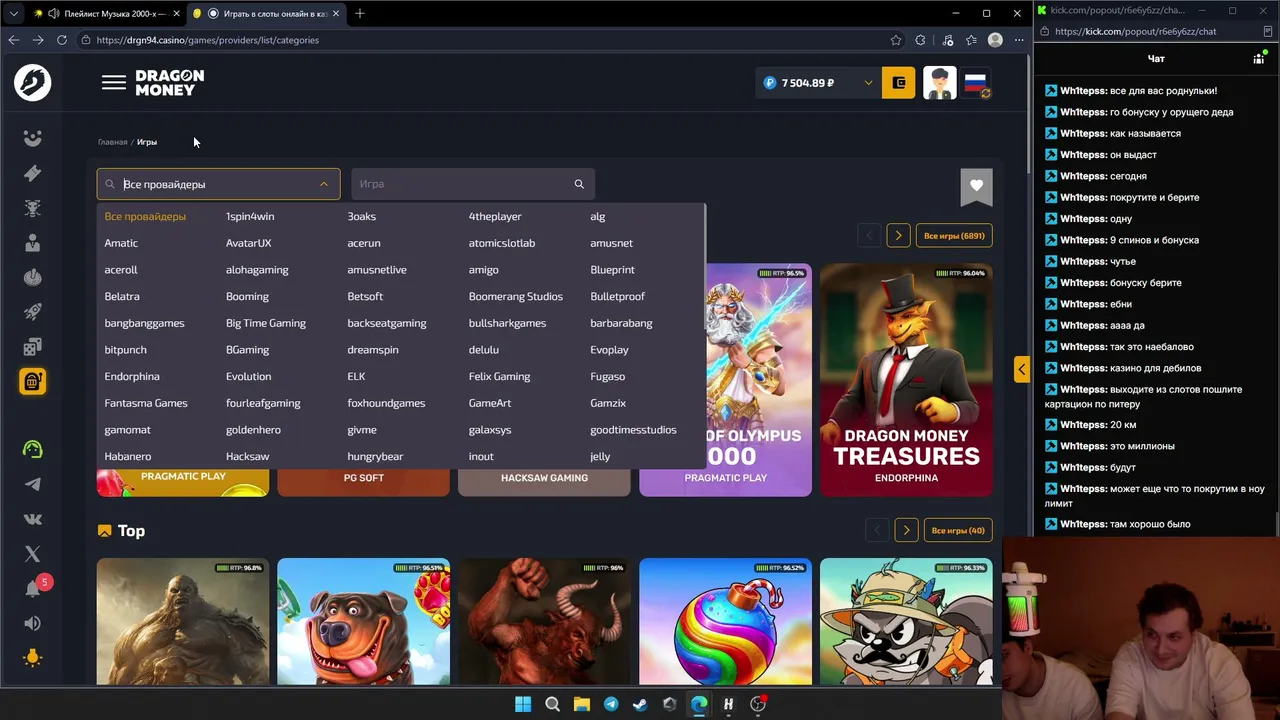Choose provider 3oaks
The image size is (1280, 720).
click(x=362, y=216)
